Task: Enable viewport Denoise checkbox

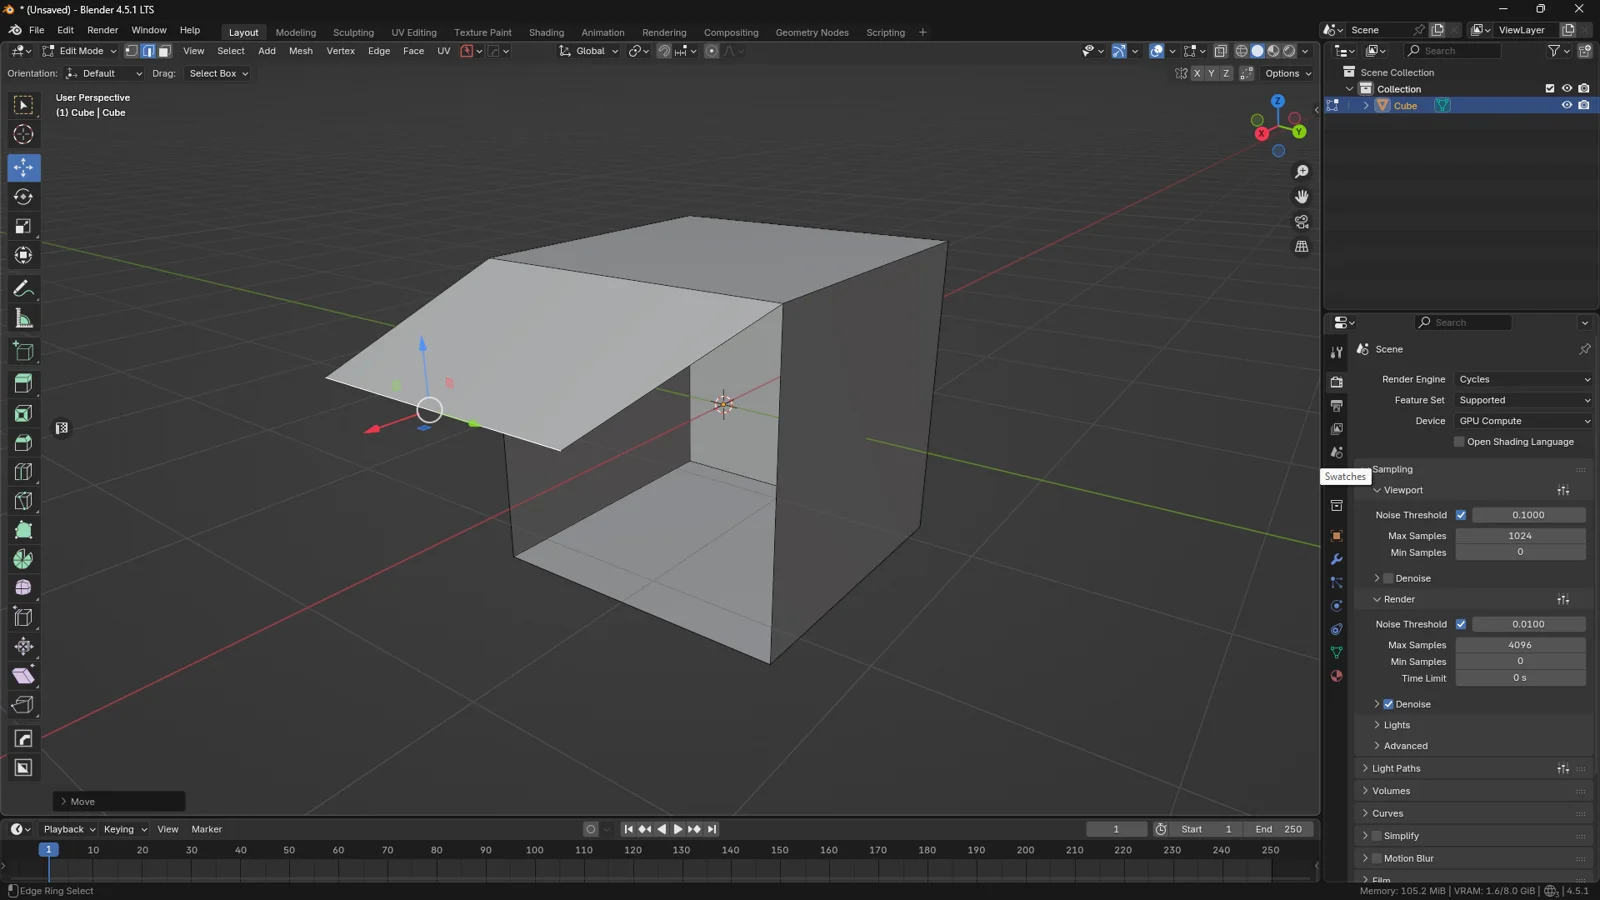Action: pyautogui.click(x=1388, y=578)
